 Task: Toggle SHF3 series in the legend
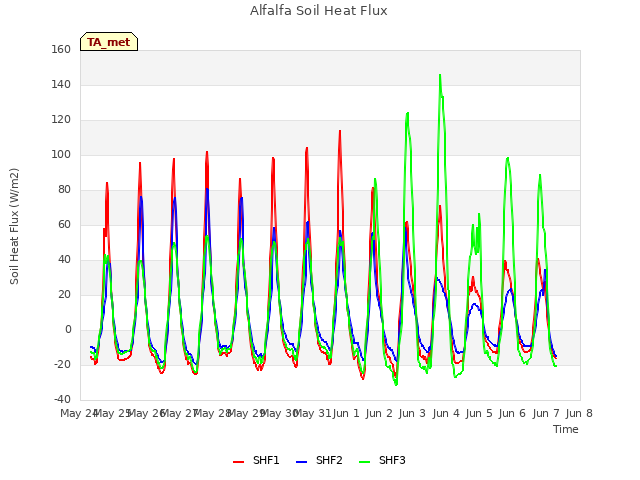pyautogui.click(x=382, y=460)
